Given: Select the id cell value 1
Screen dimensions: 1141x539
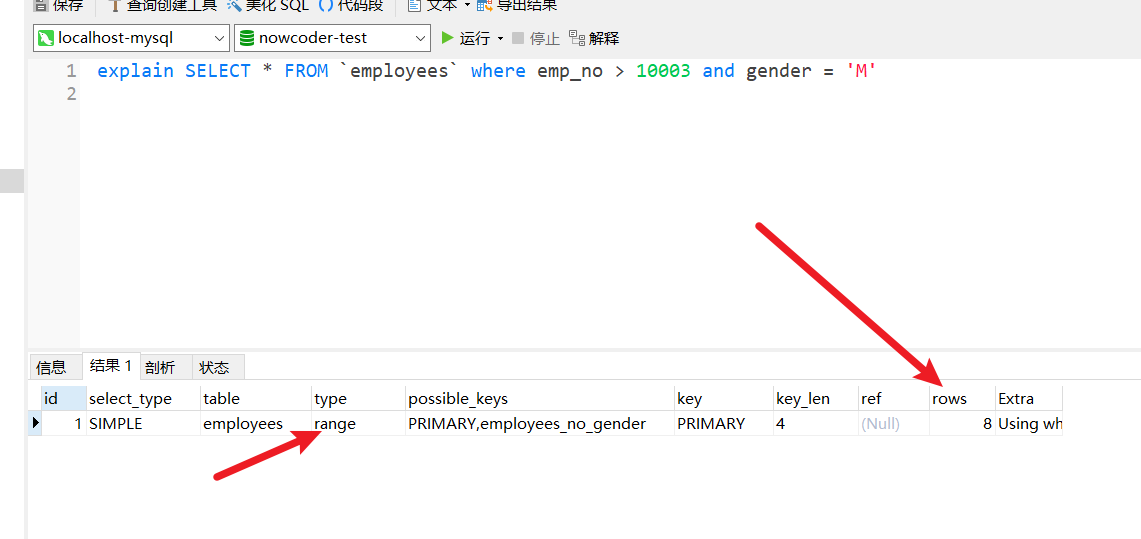Looking at the screenshot, I should (63, 423).
